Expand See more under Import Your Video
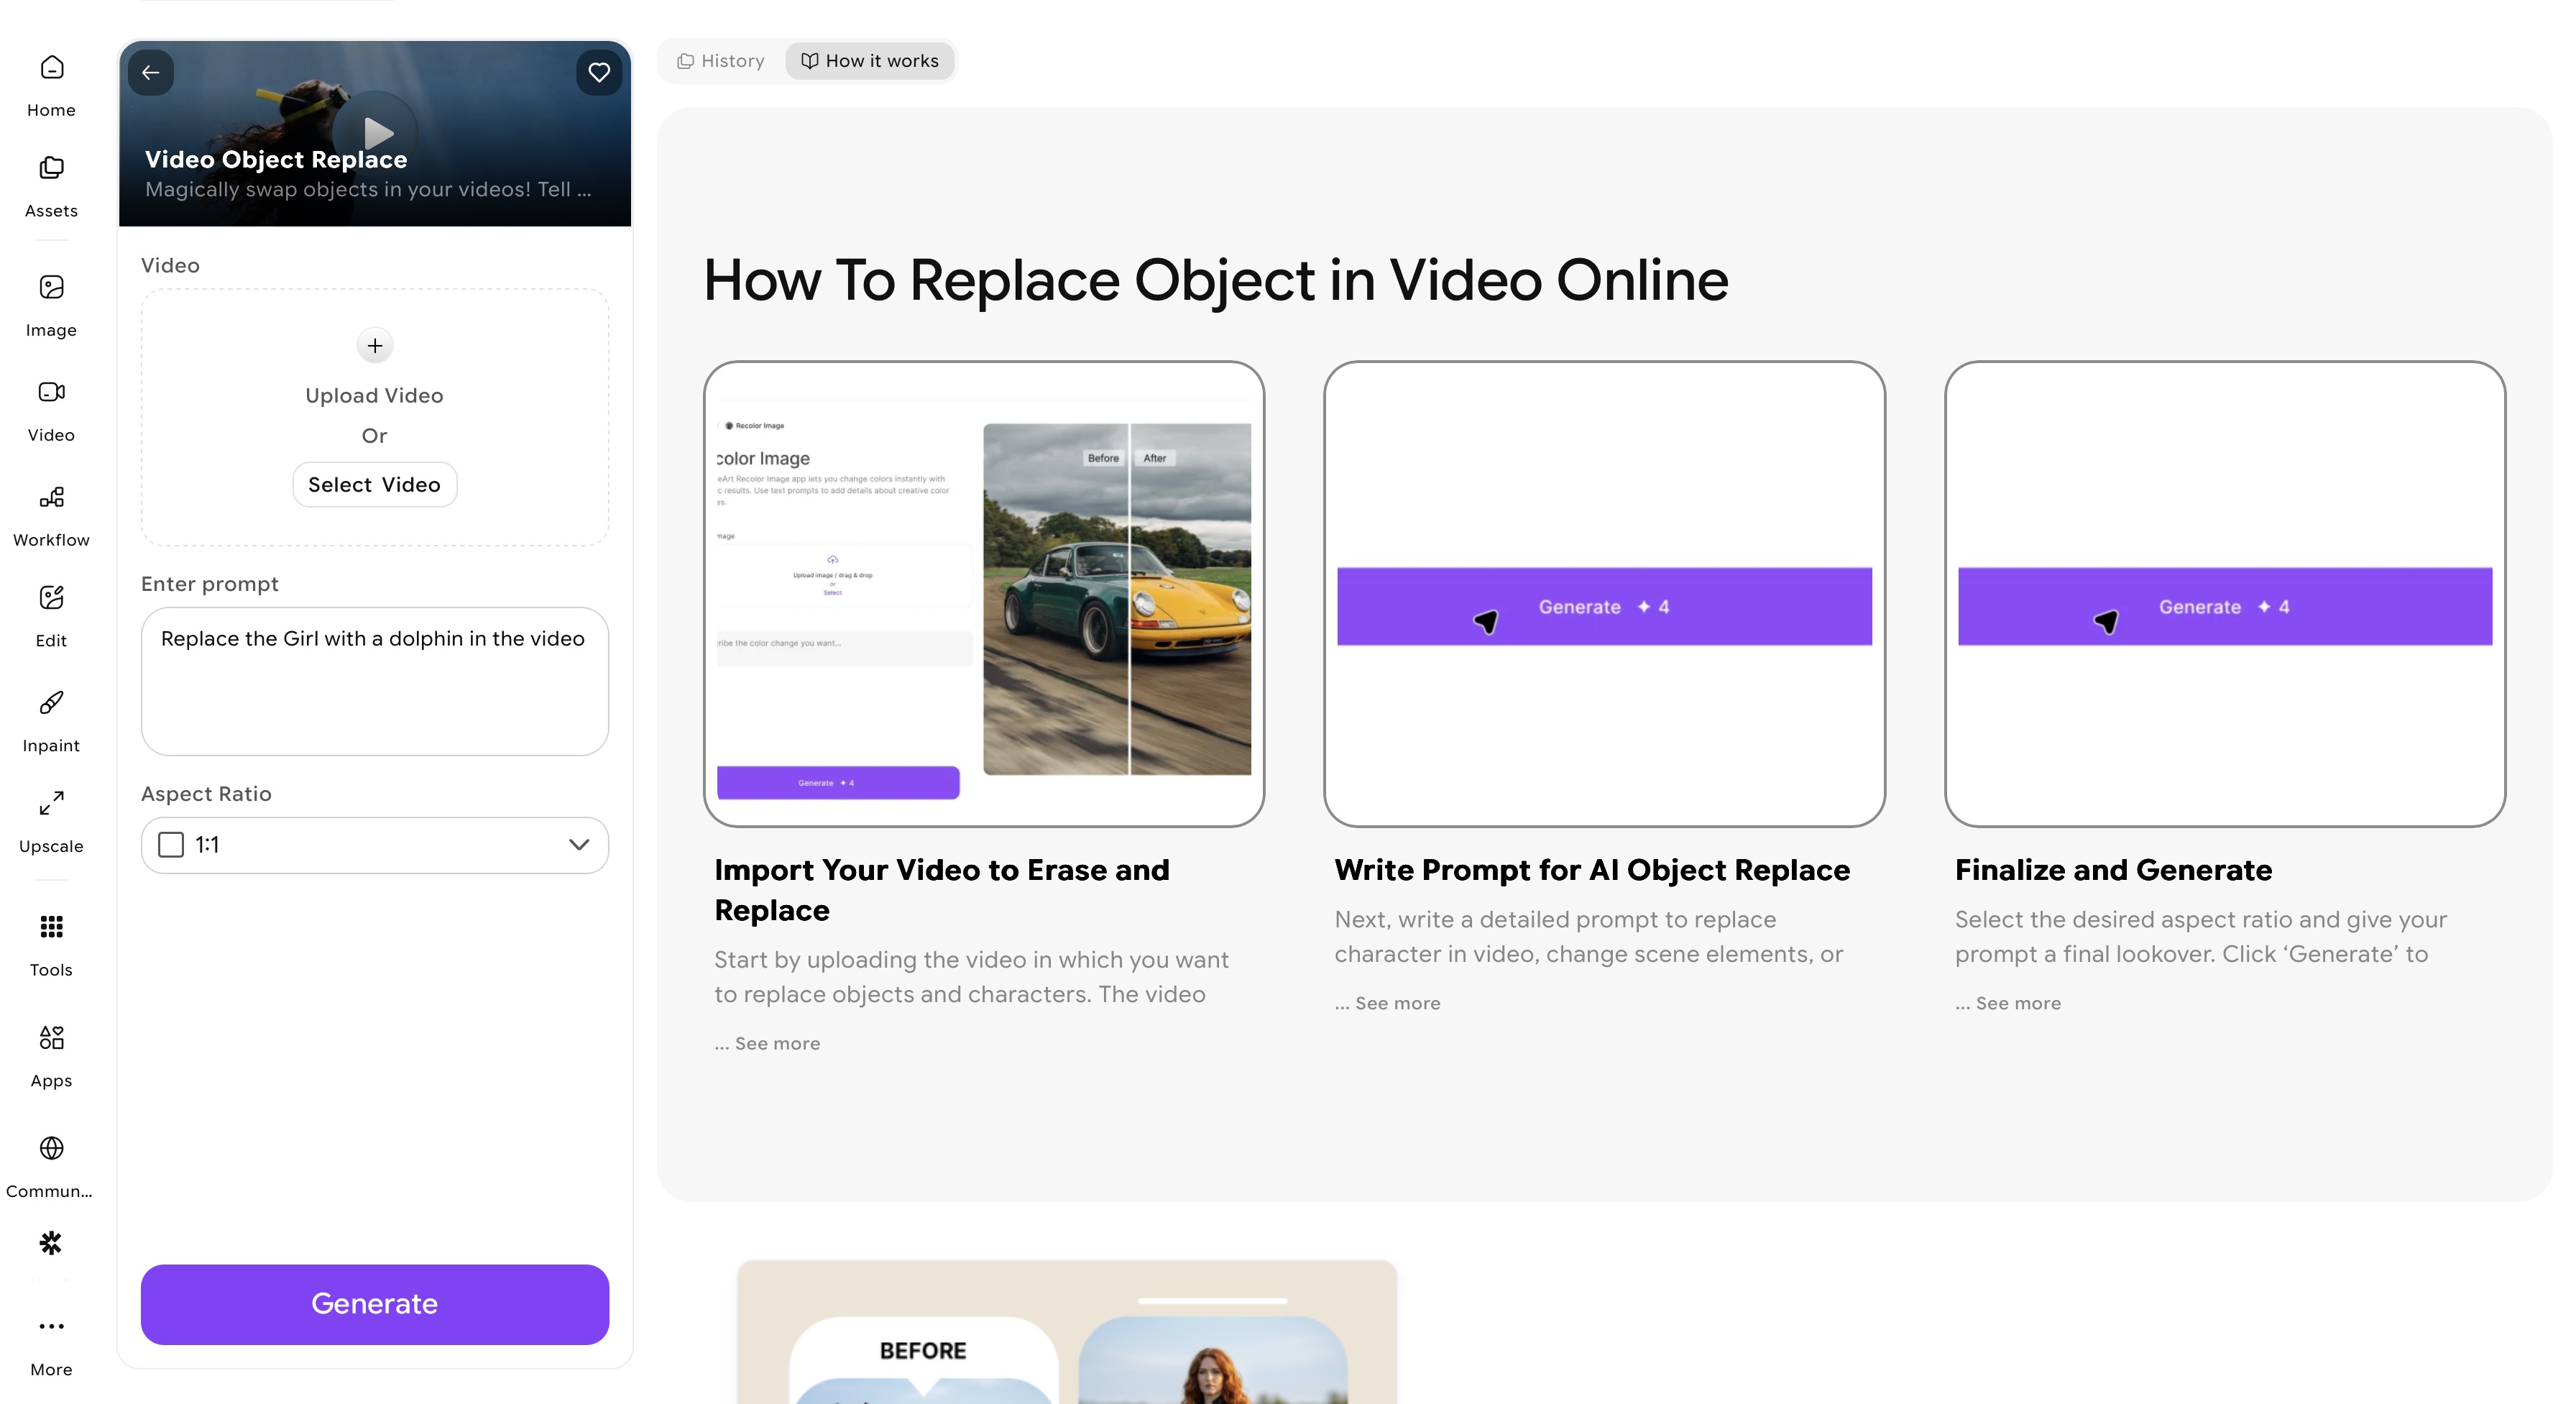 (777, 1043)
